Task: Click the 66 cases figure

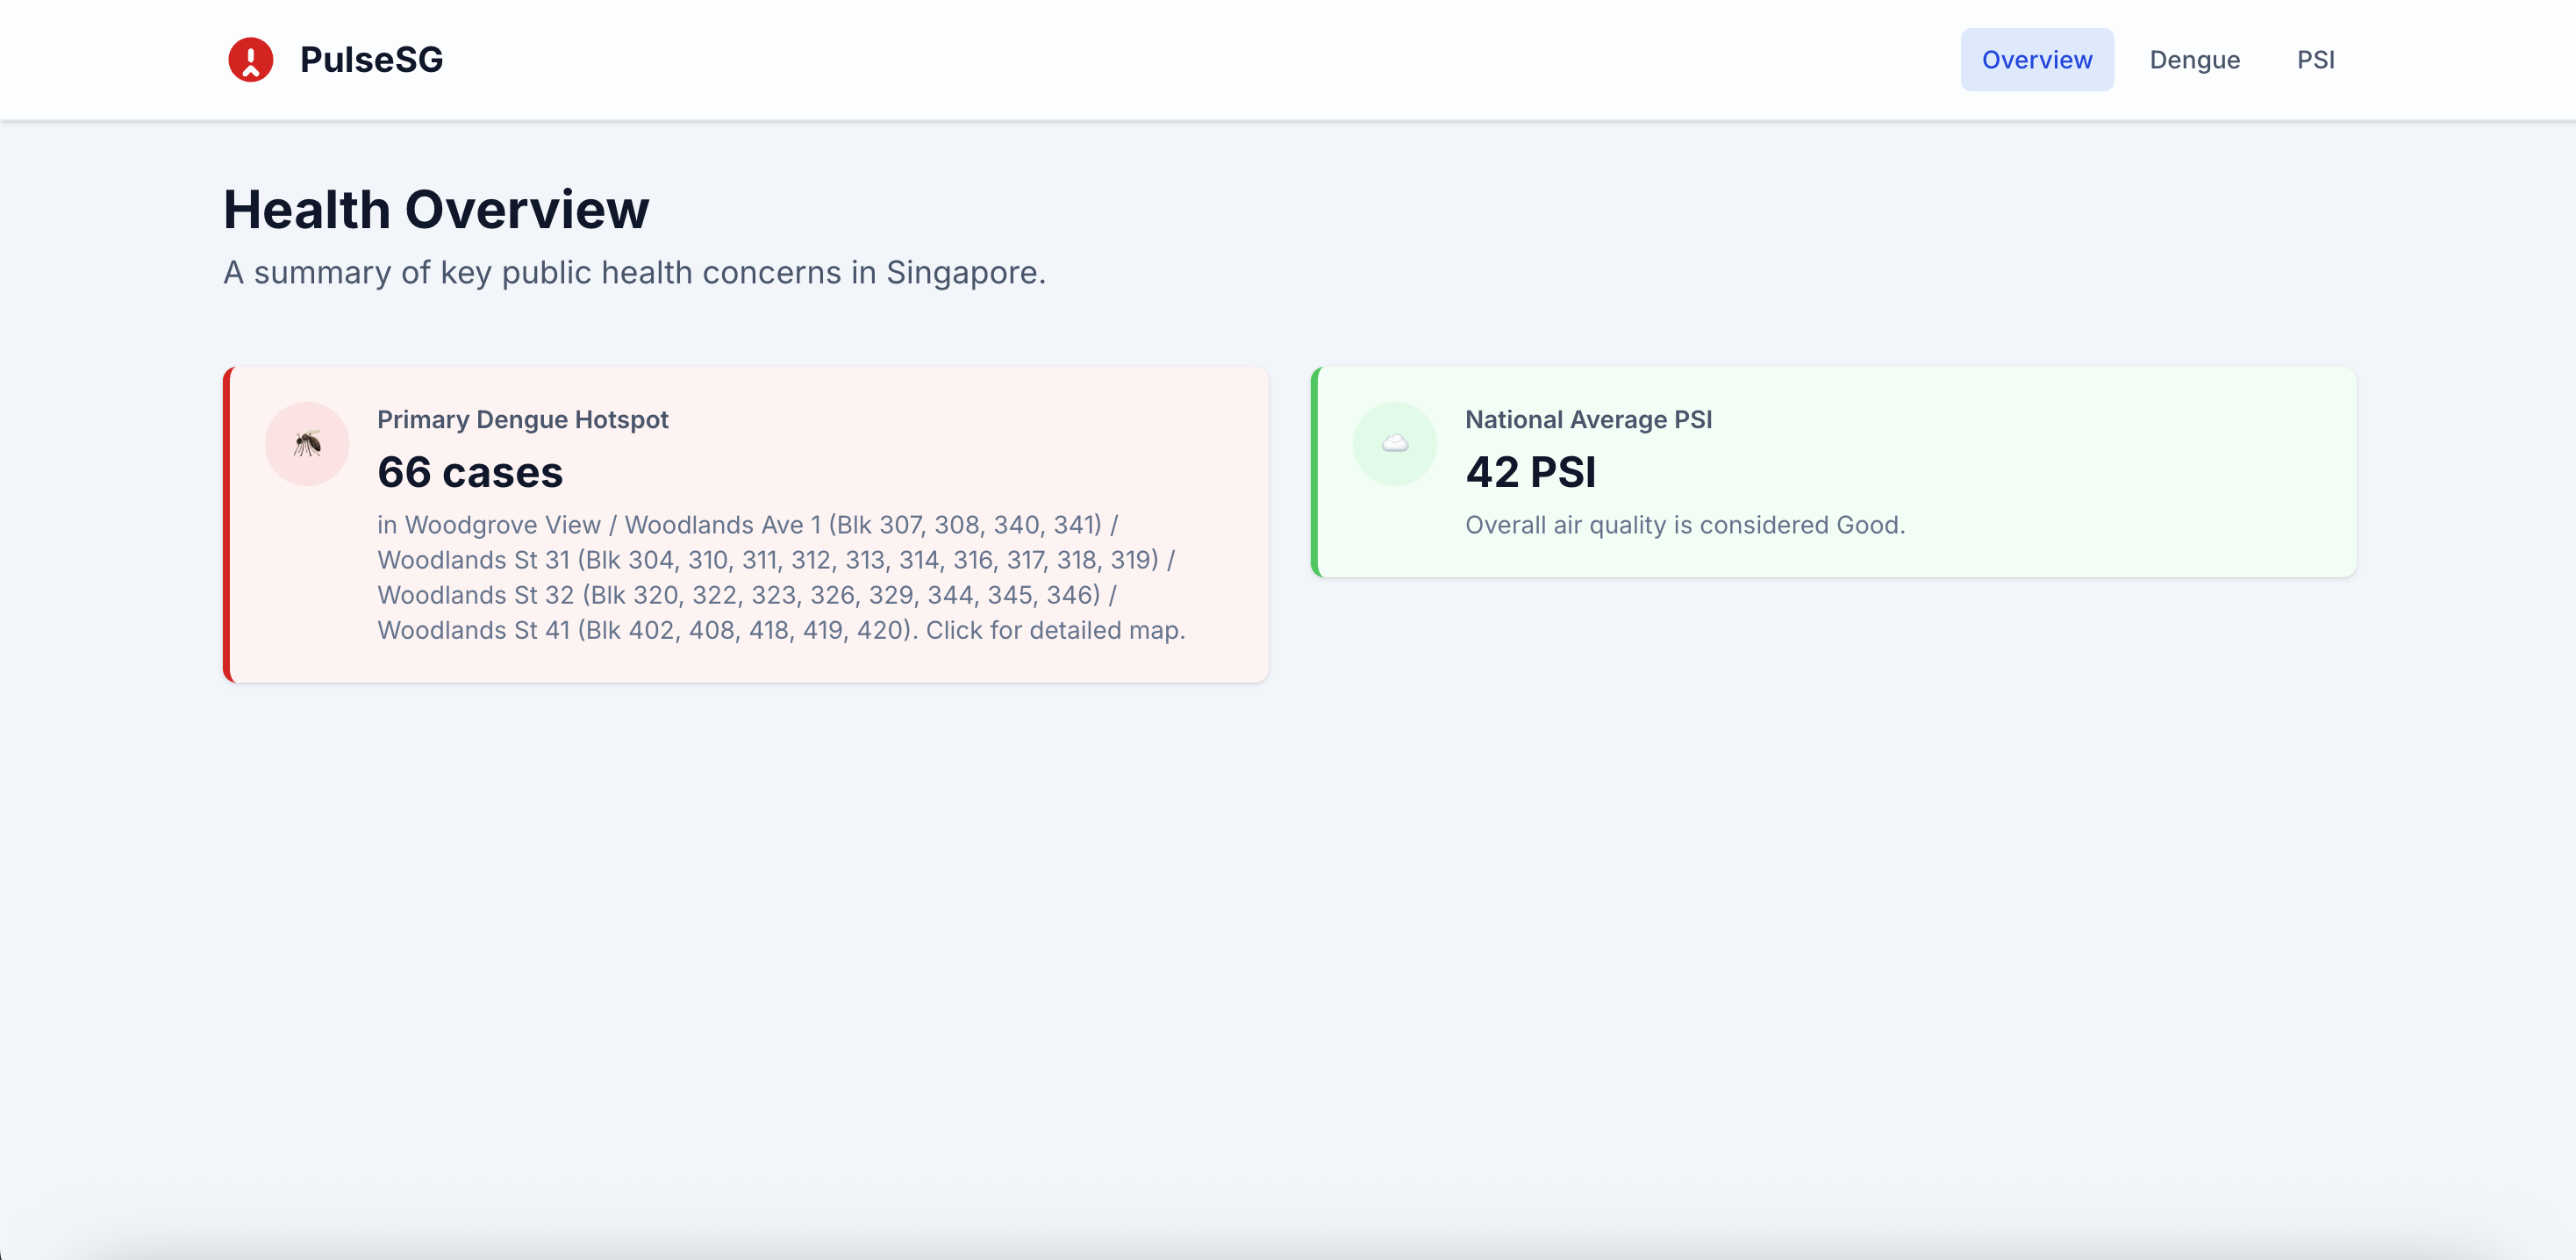Action: pos(470,472)
